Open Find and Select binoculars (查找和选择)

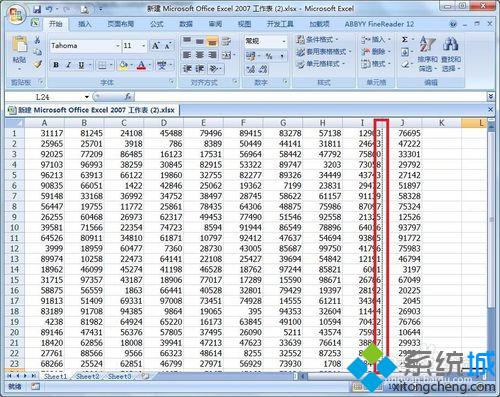[x=451, y=53]
